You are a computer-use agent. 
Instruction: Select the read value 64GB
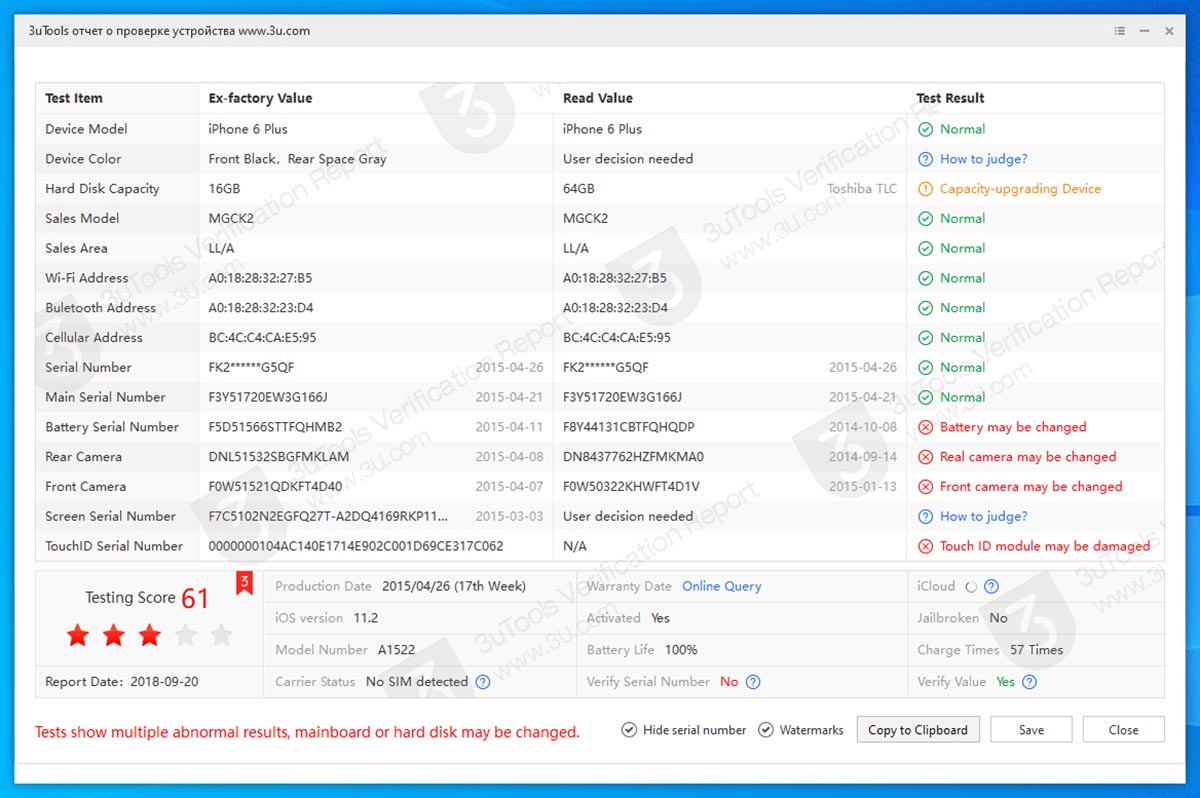click(x=579, y=189)
